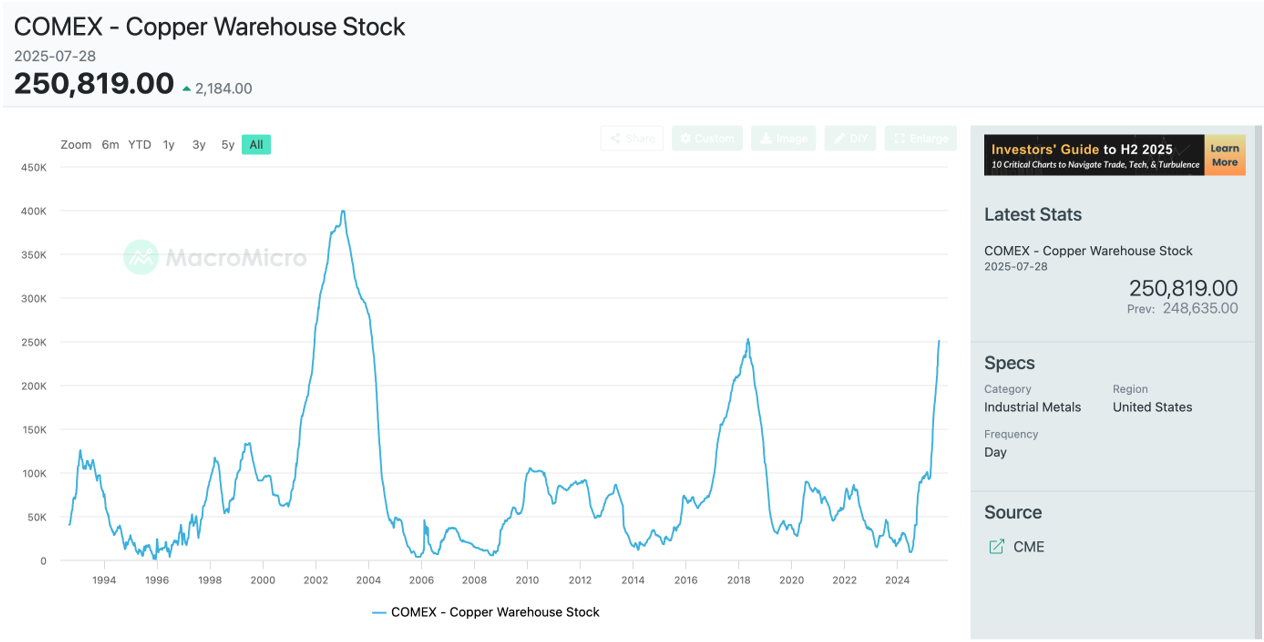Switch zoom range to 3y
Viewport: 1264px width, 642px height.
[x=199, y=145]
